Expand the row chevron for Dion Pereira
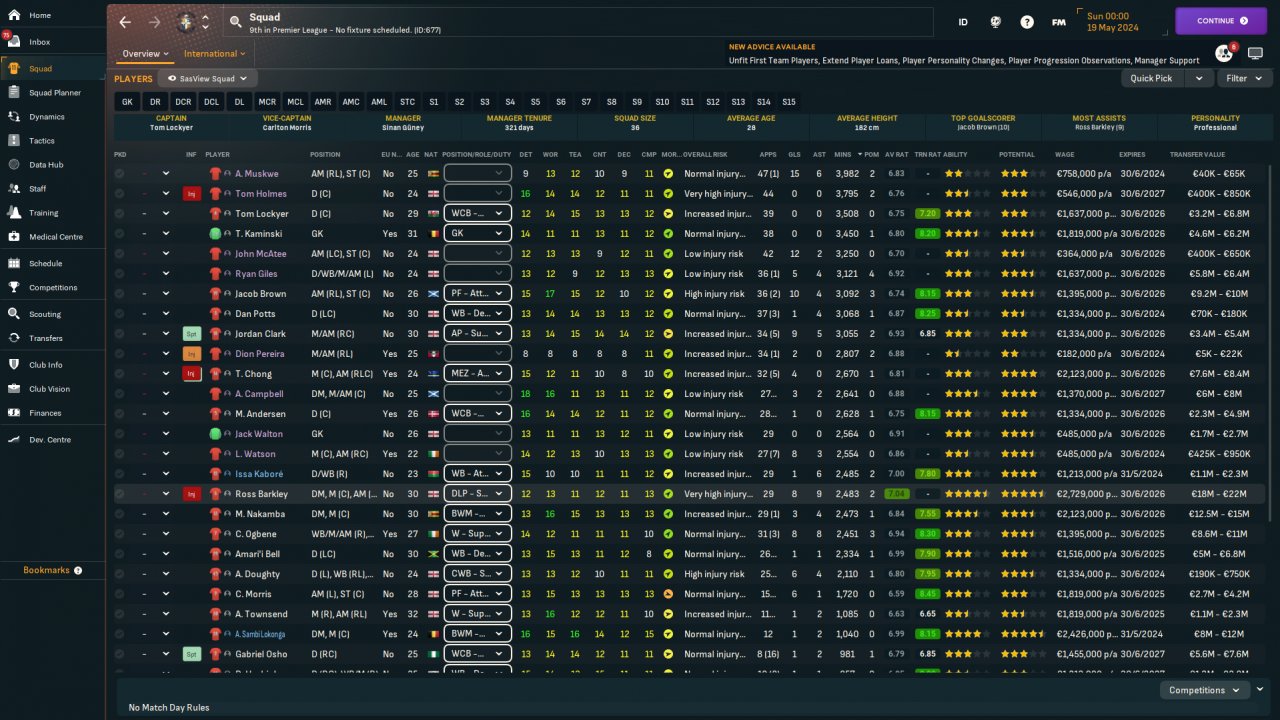The image size is (1280, 720). 166,354
